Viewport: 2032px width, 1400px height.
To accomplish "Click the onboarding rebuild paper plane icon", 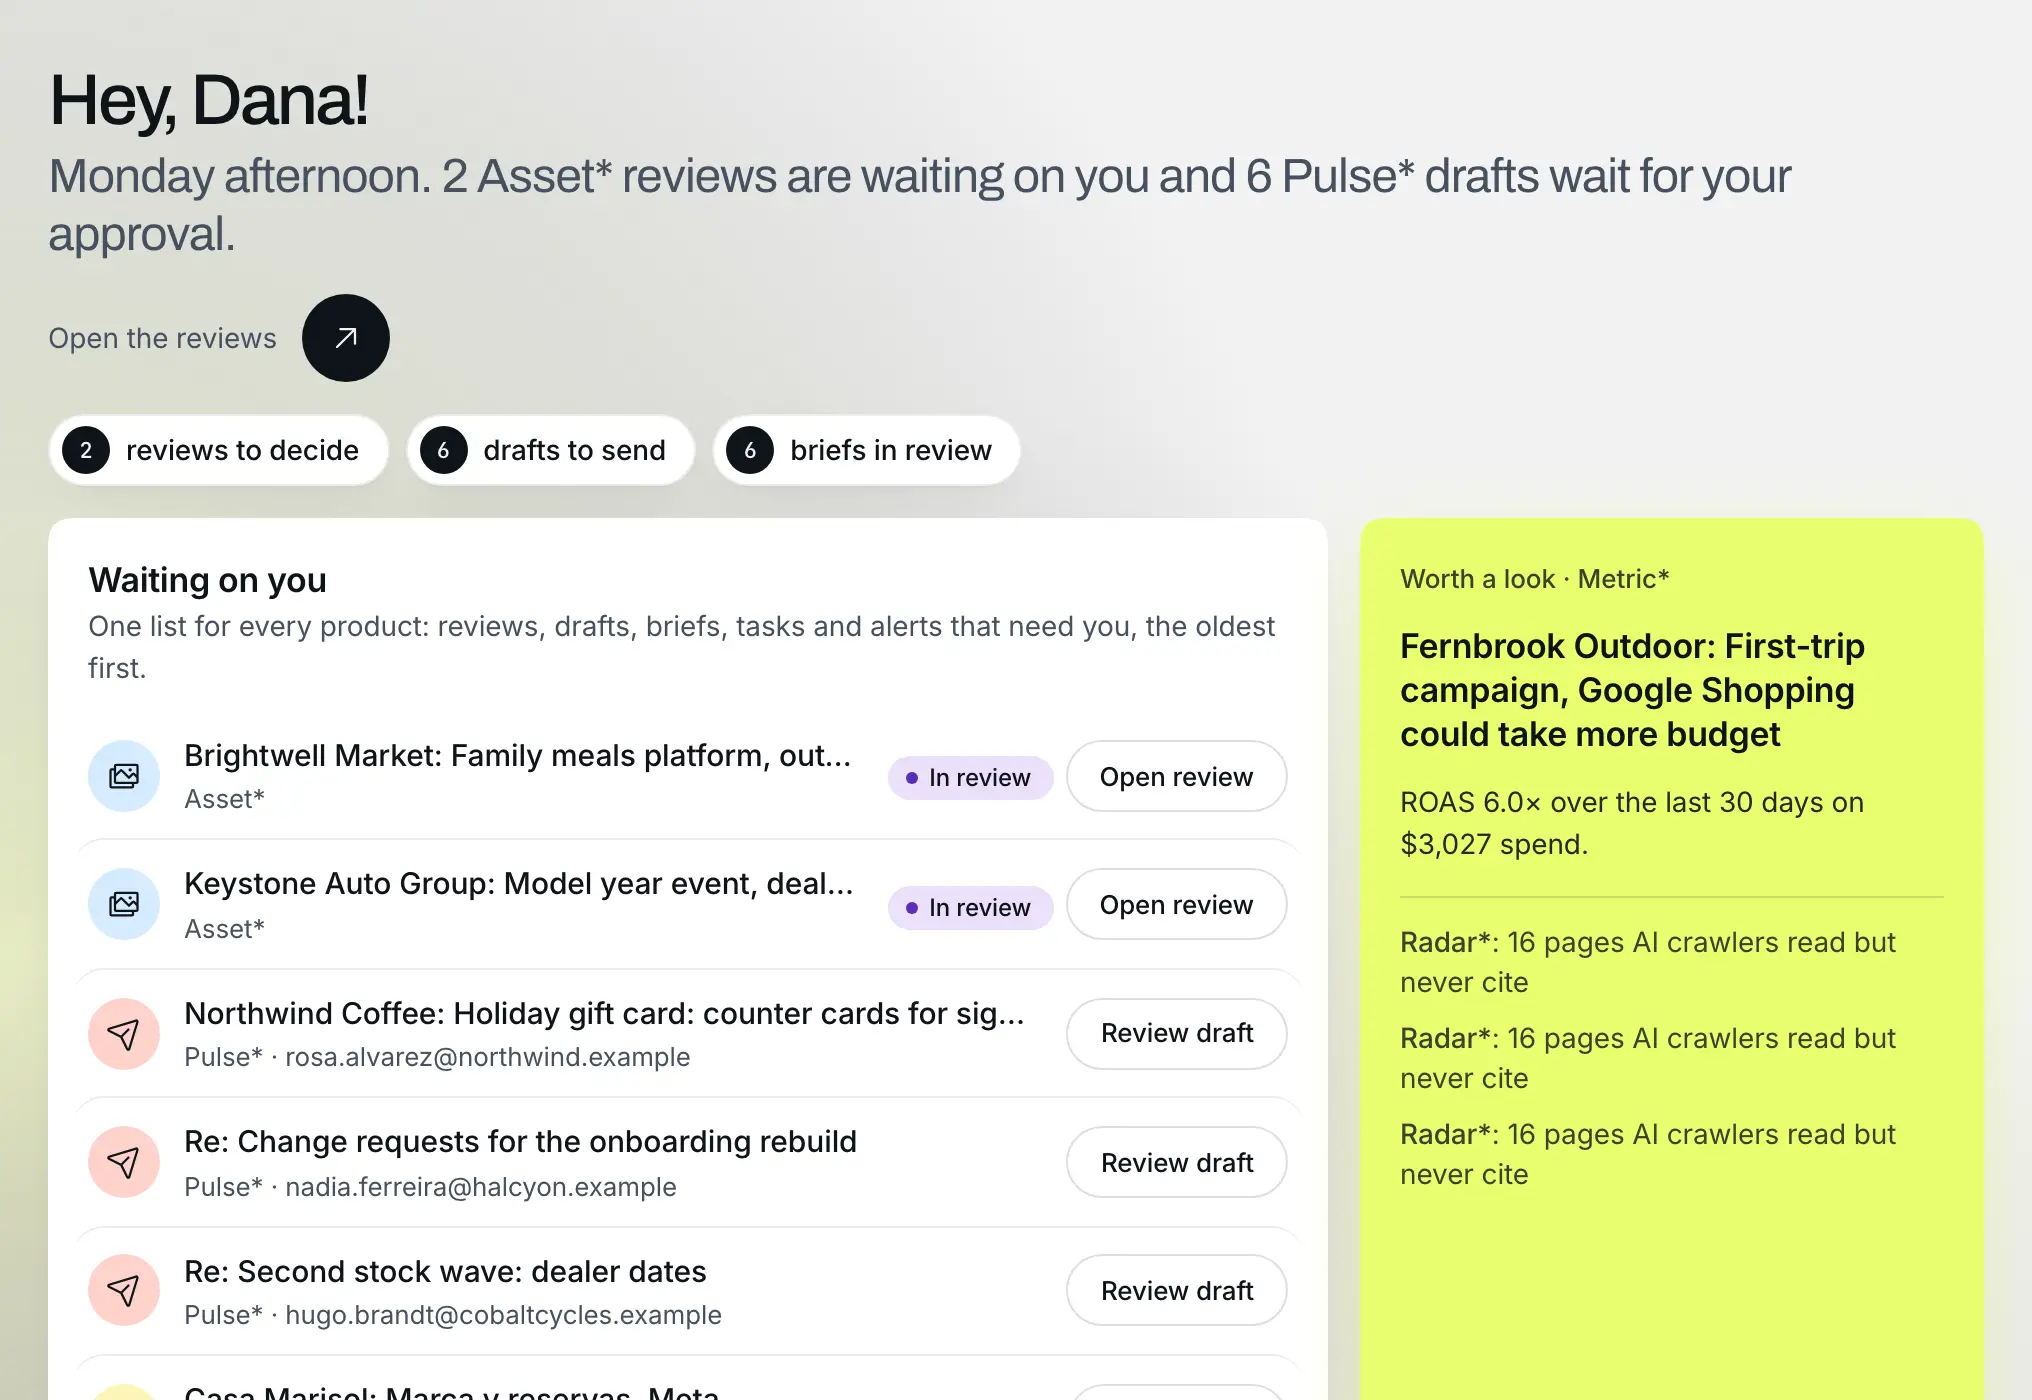I will pos(124,1162).
